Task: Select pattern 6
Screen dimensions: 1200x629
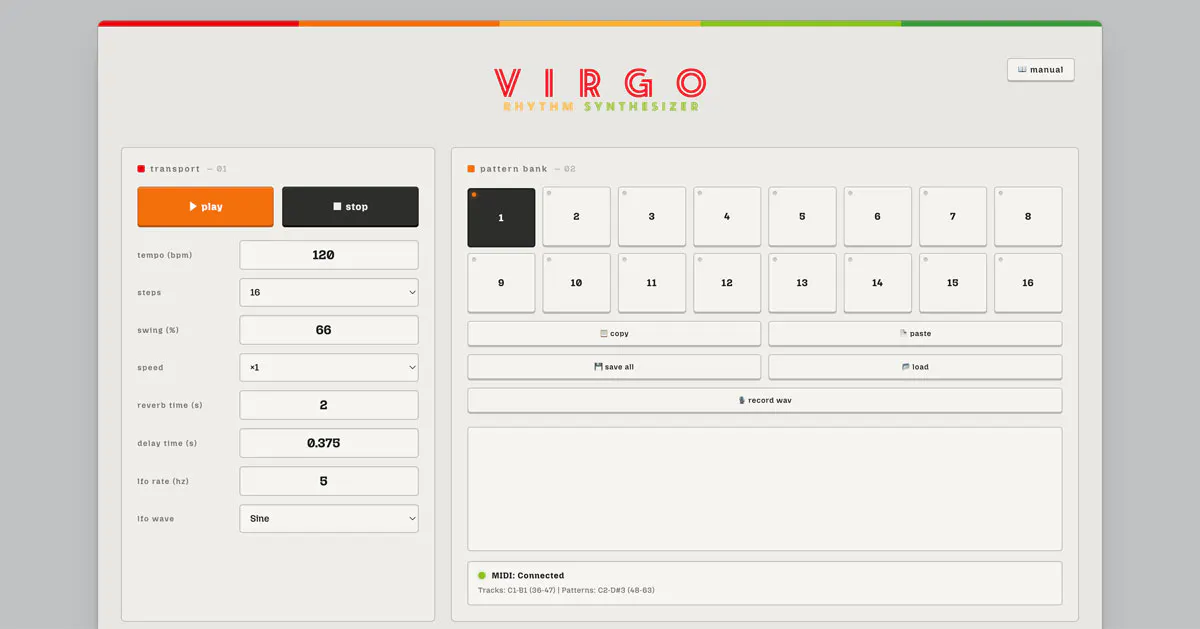Action: click(x=877, y=217)
